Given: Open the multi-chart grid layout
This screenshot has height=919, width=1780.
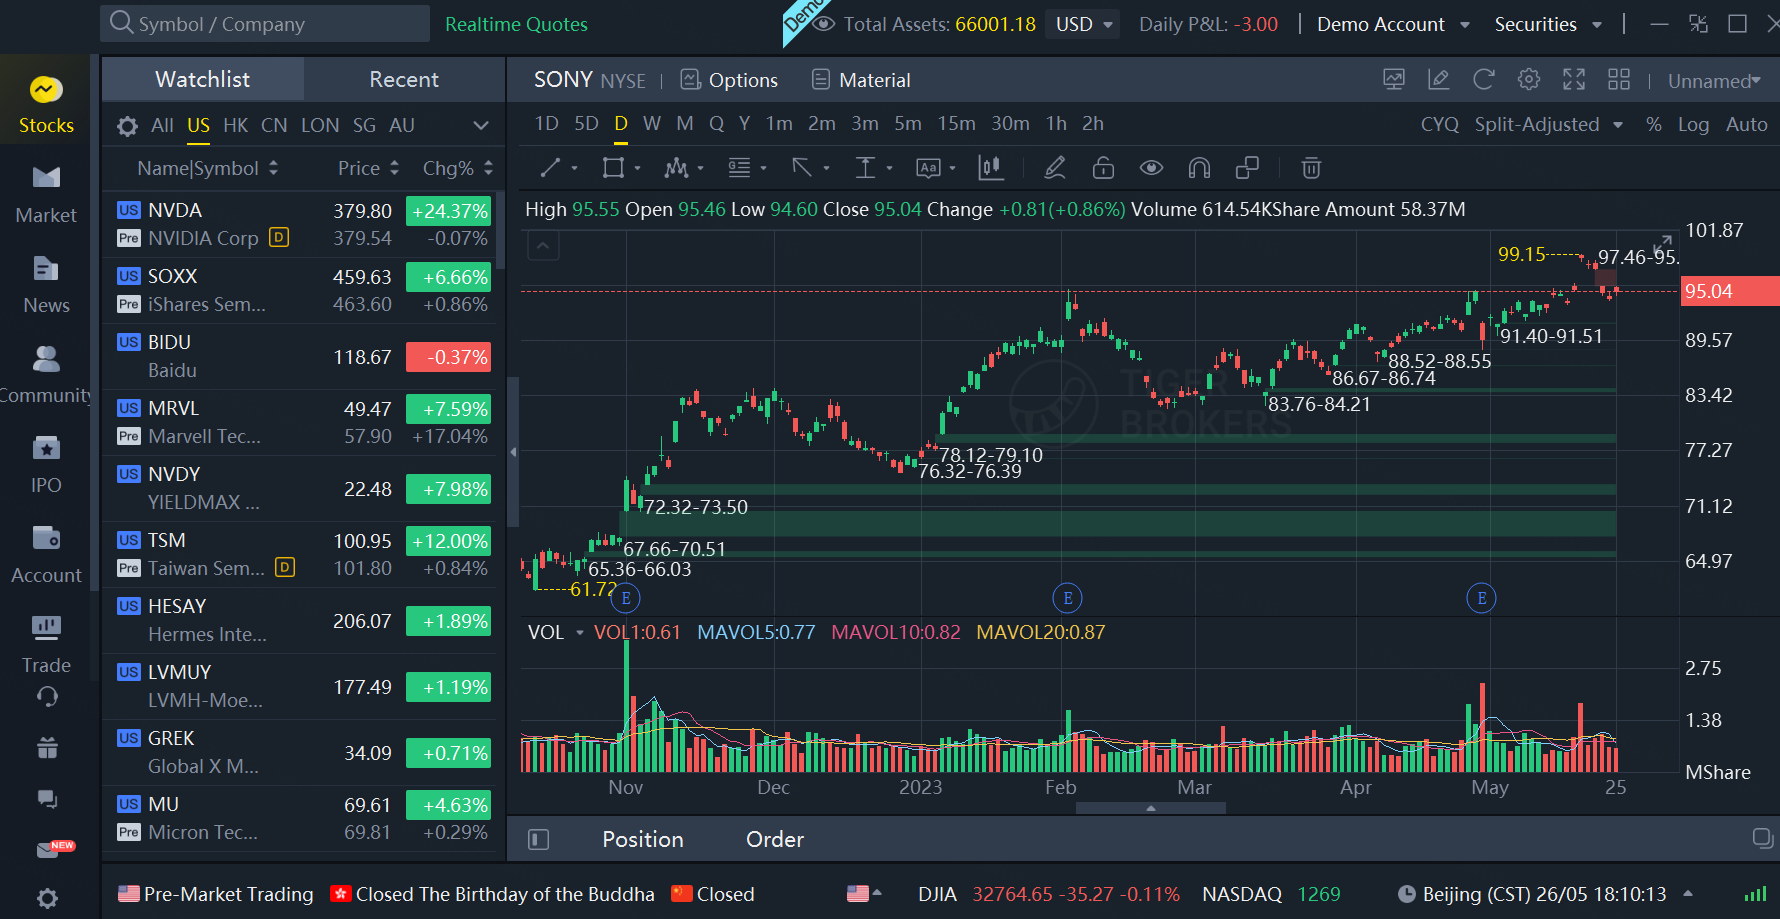Looking at the screenshot, I should coord(1619,80).
